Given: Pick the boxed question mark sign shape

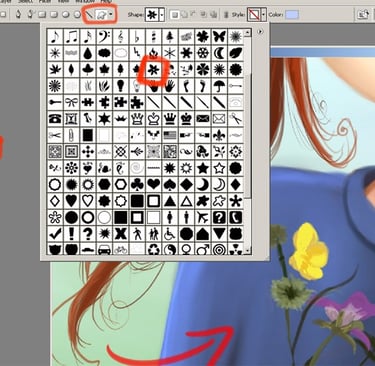Looking at the screenshot, I should tap(219, 217).
